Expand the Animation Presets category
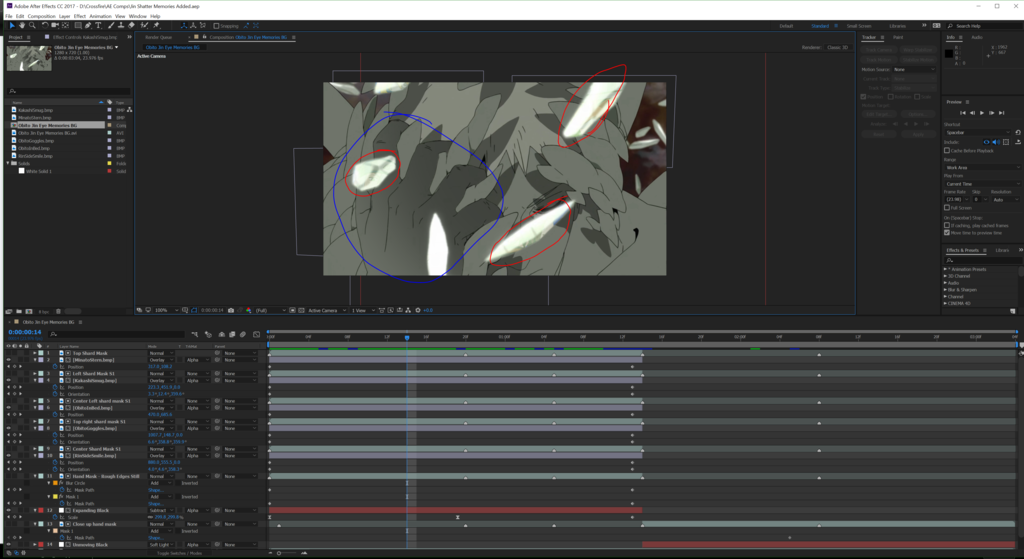Screen dimensions: 1024x559 click(945, 269)
